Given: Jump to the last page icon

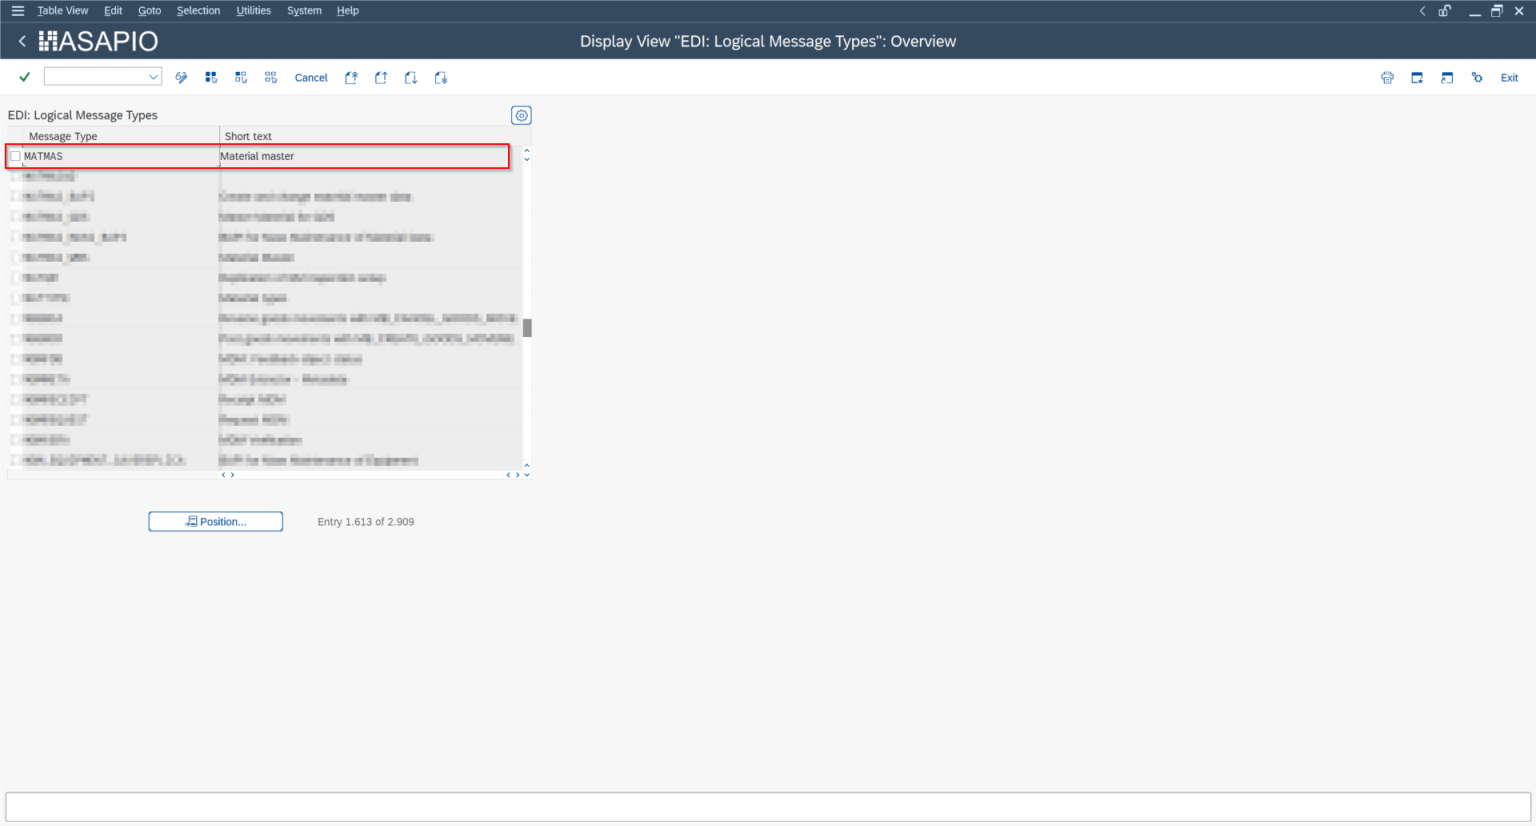Looking at the screenshot, I should [x=440, y=77].
